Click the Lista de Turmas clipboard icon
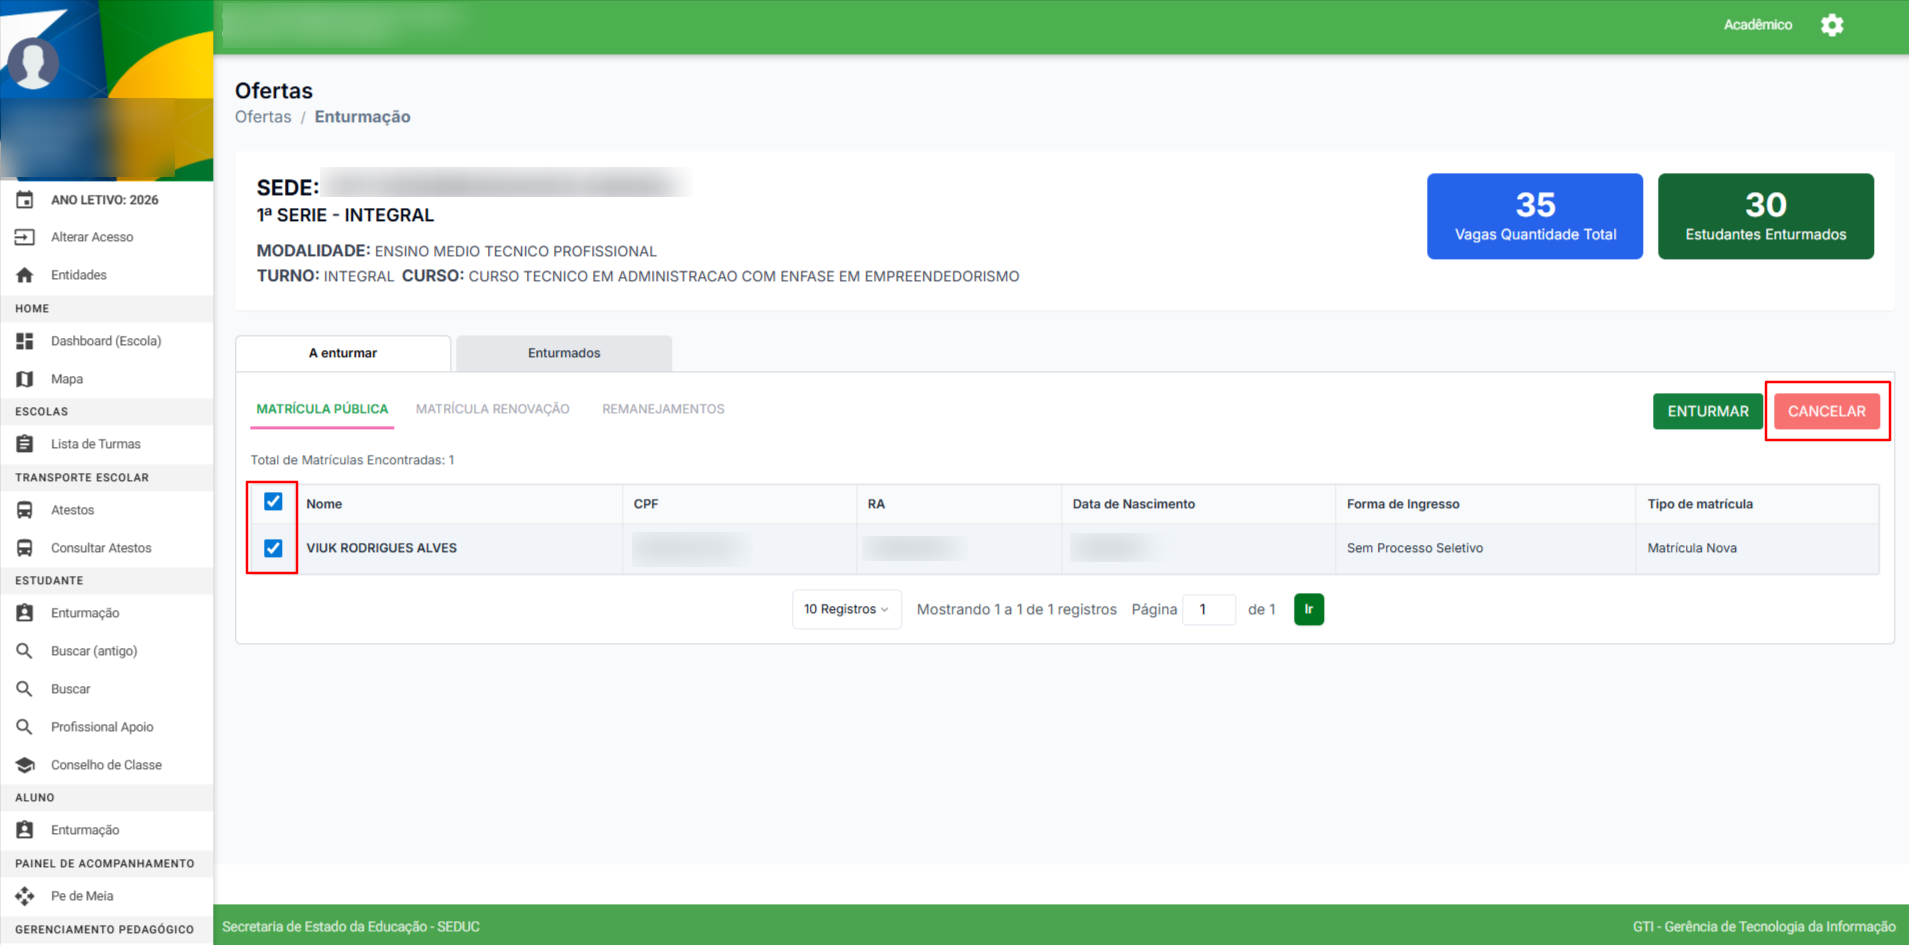This screenshot has width=1909, height=945. [25, 444]
